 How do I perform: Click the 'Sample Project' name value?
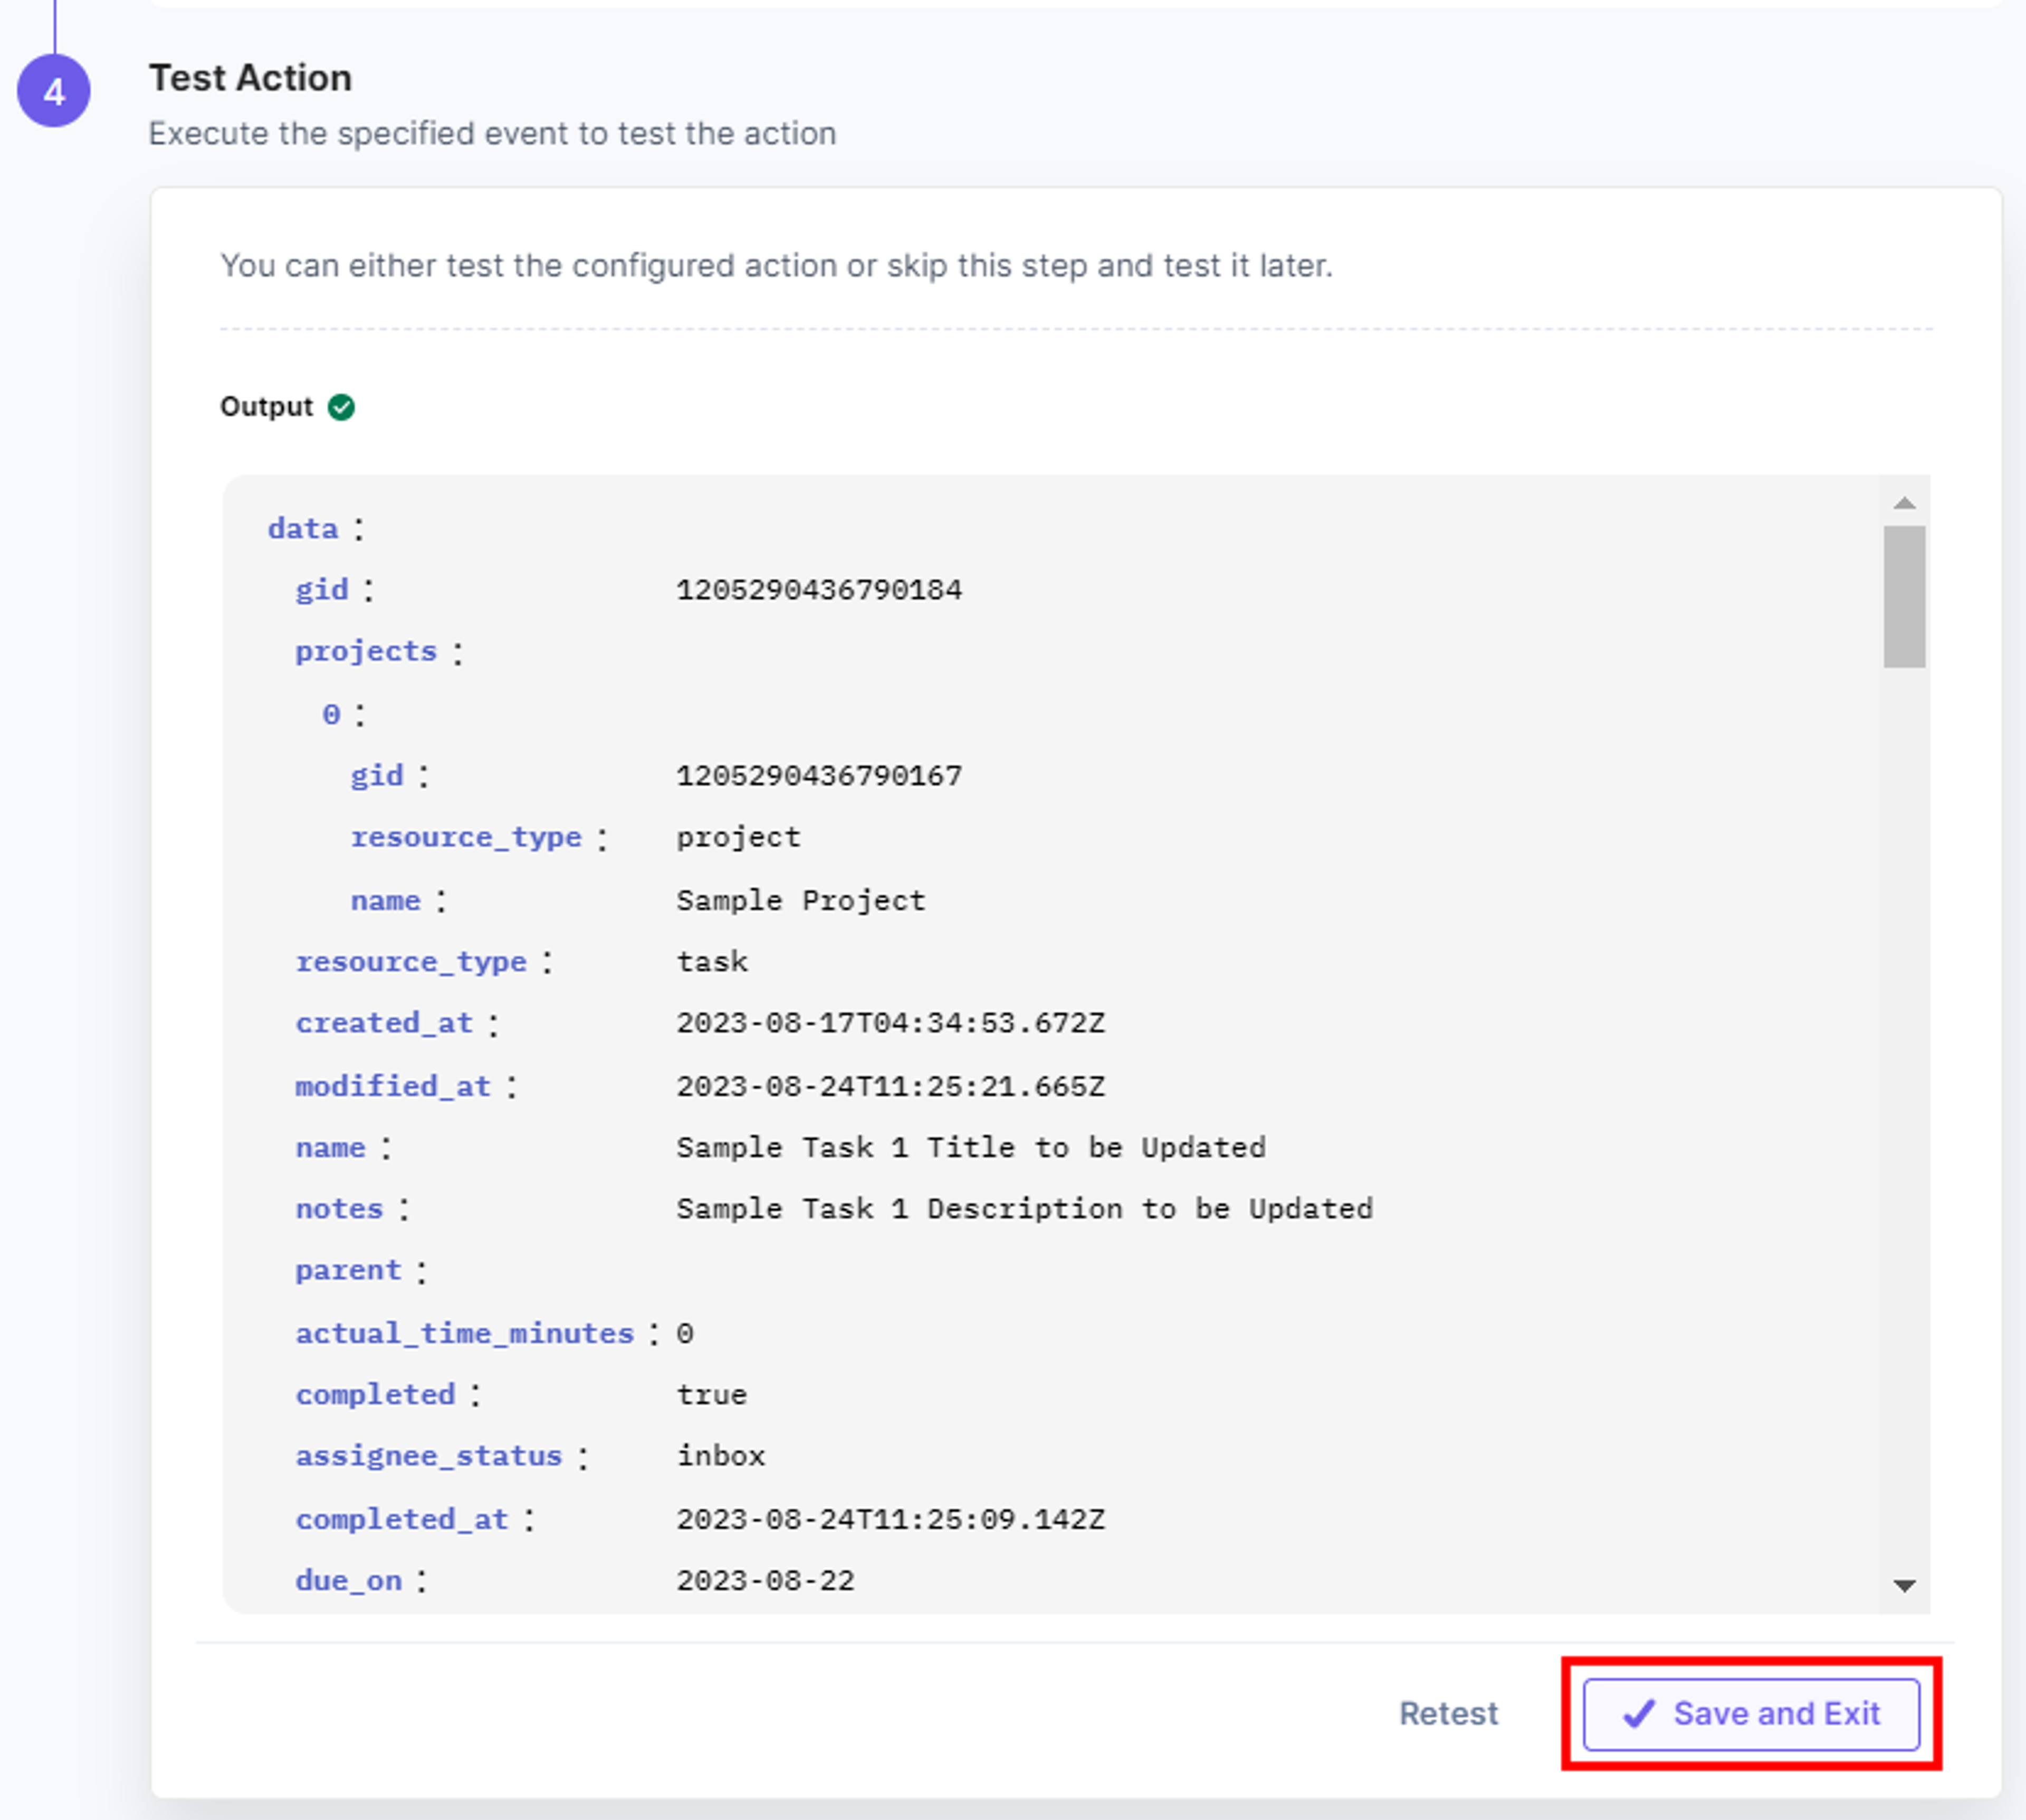click(801, 900)
